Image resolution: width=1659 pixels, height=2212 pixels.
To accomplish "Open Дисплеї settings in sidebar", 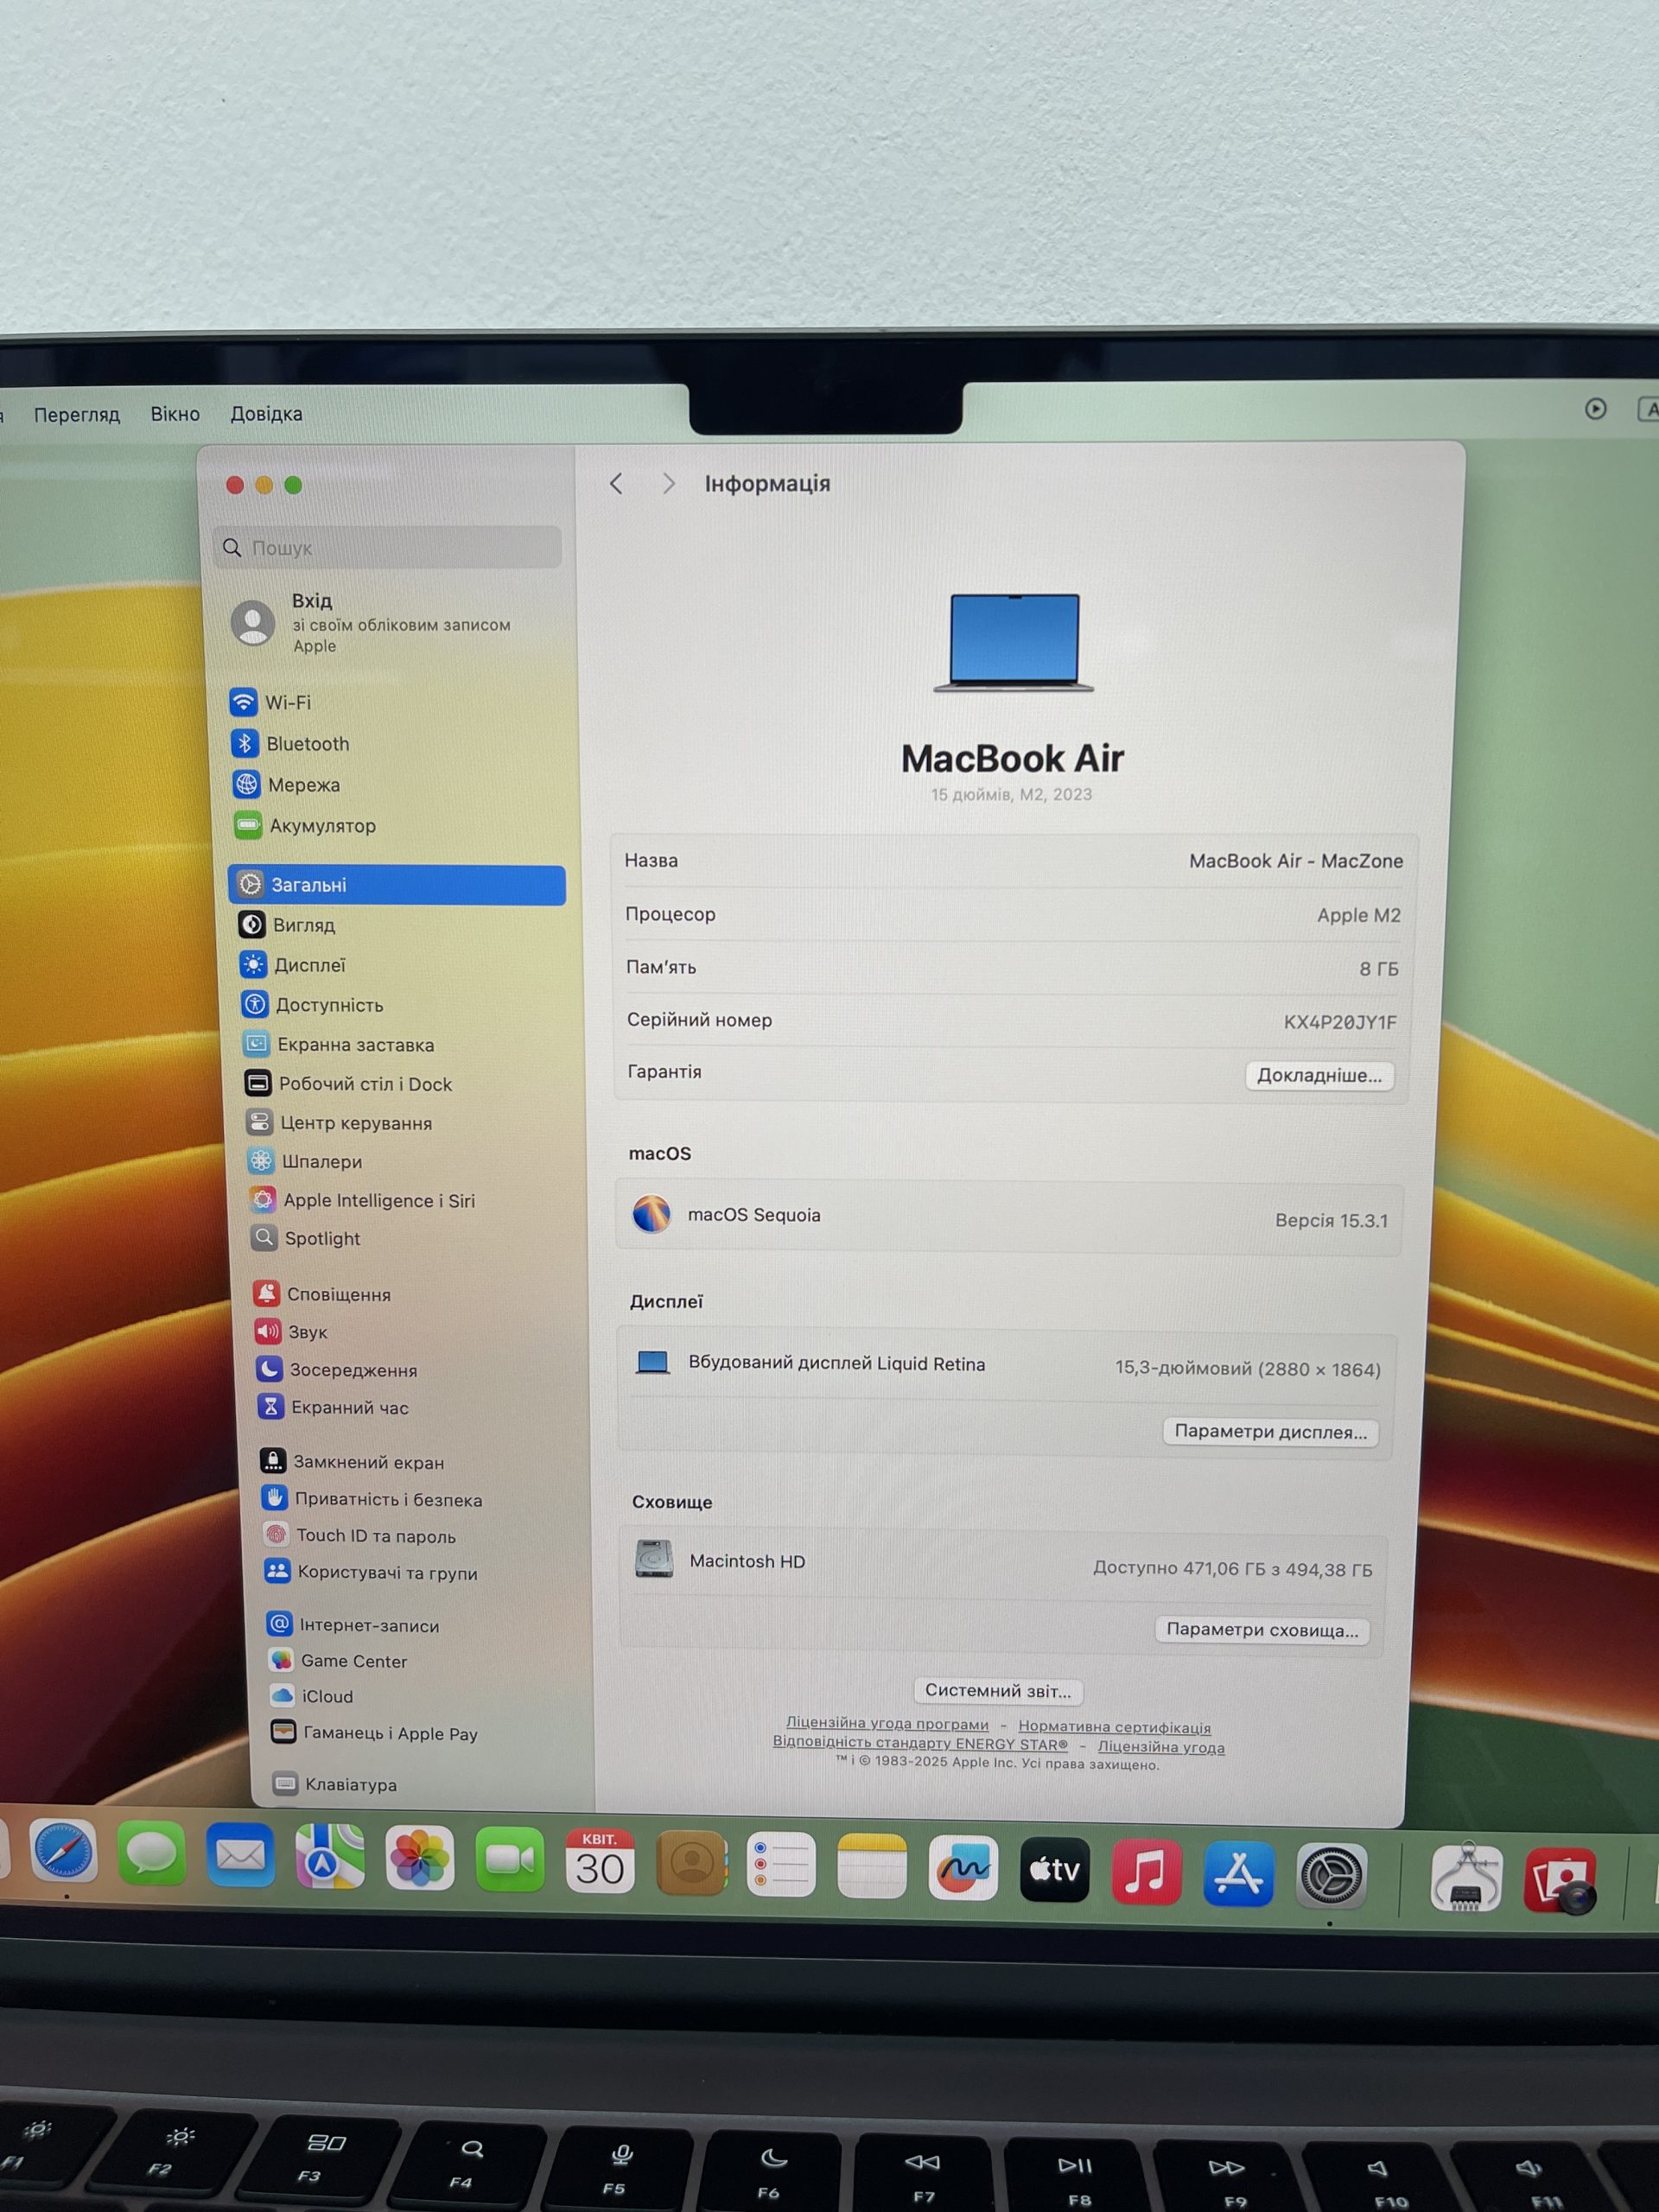I will 293,965.
